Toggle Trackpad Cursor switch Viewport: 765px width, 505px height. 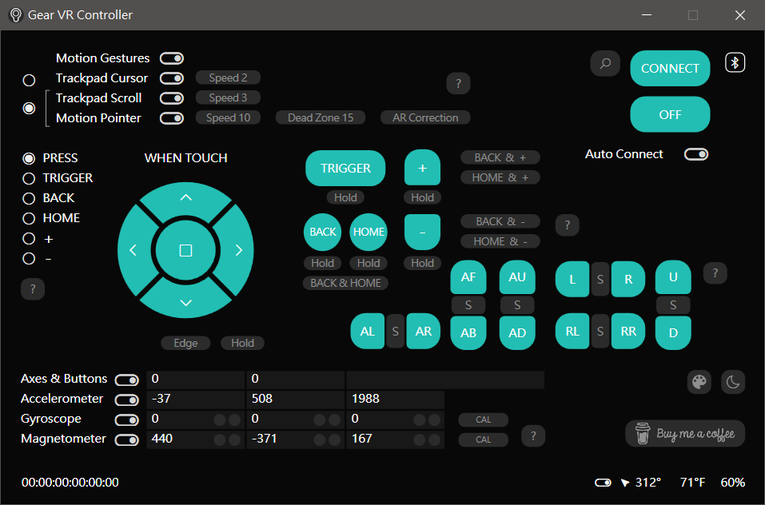[x=172, y=78]
